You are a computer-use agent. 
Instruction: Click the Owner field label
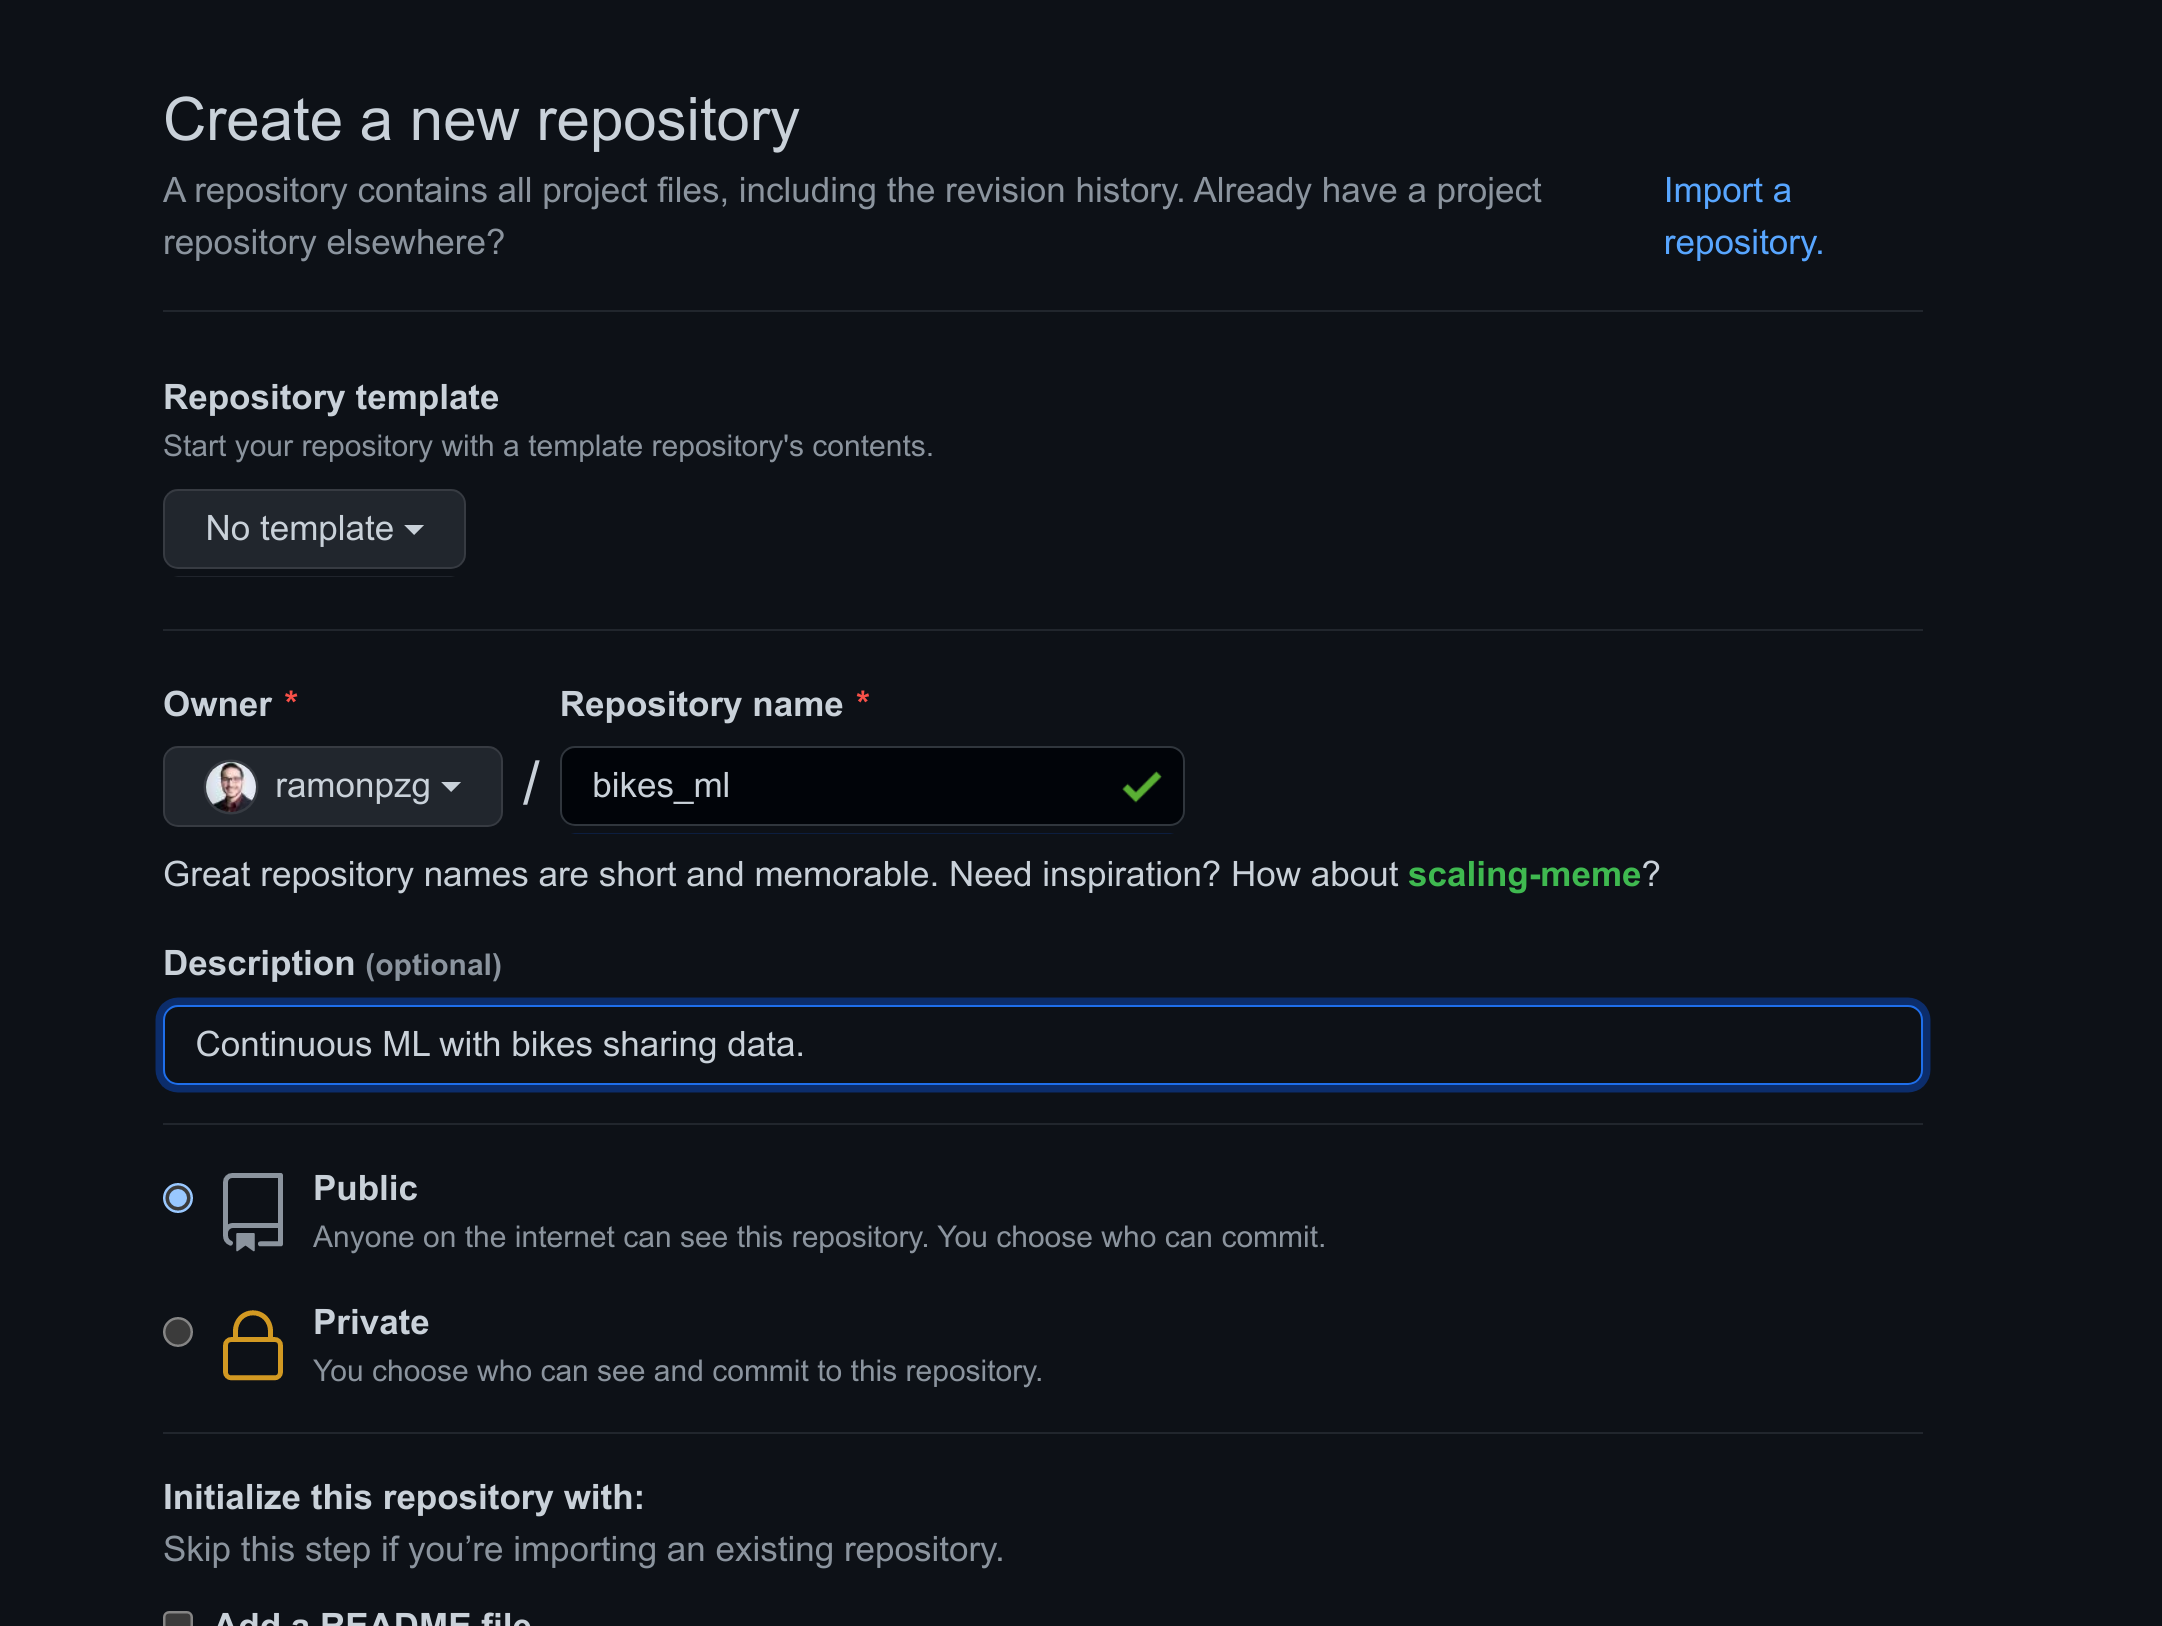tap(218, 704)
